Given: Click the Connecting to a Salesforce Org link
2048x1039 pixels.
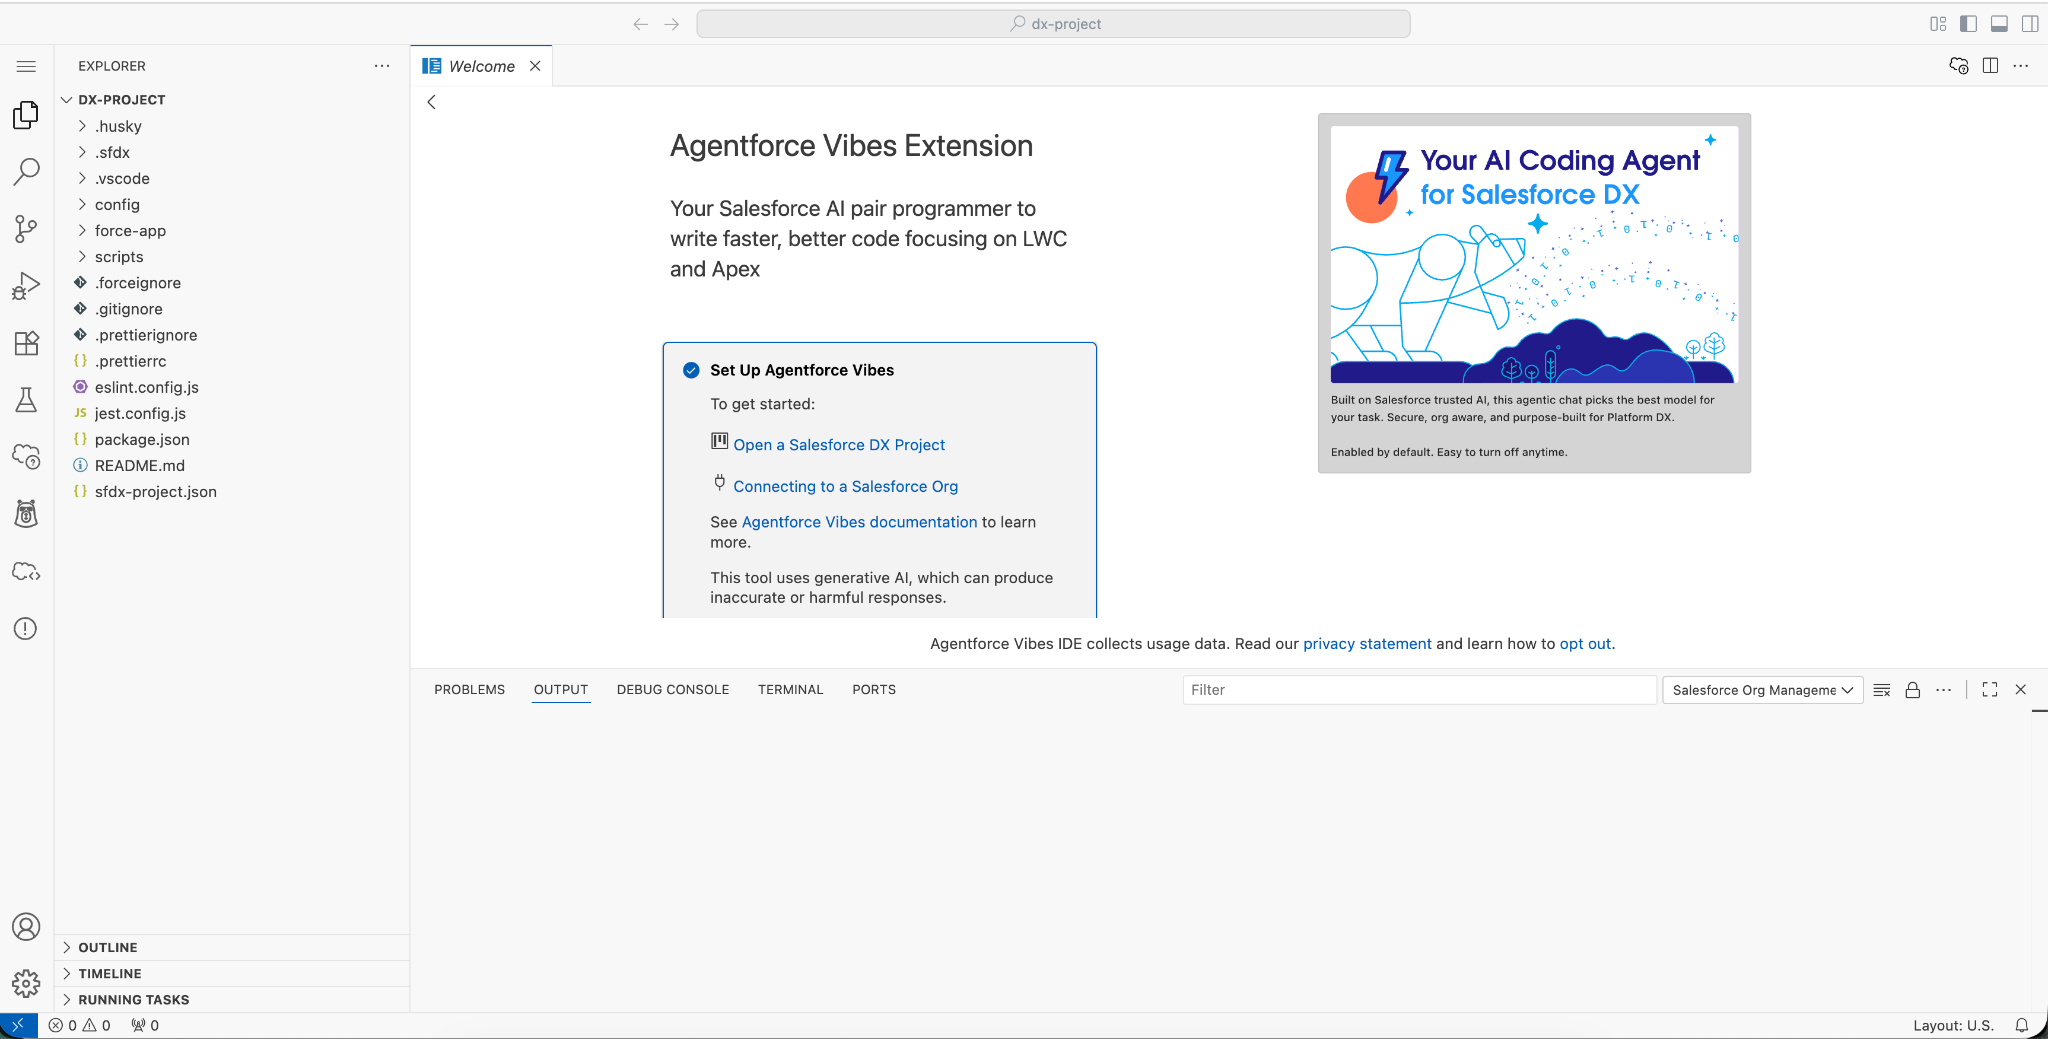Looking at the screenshot, I should 845,486.
